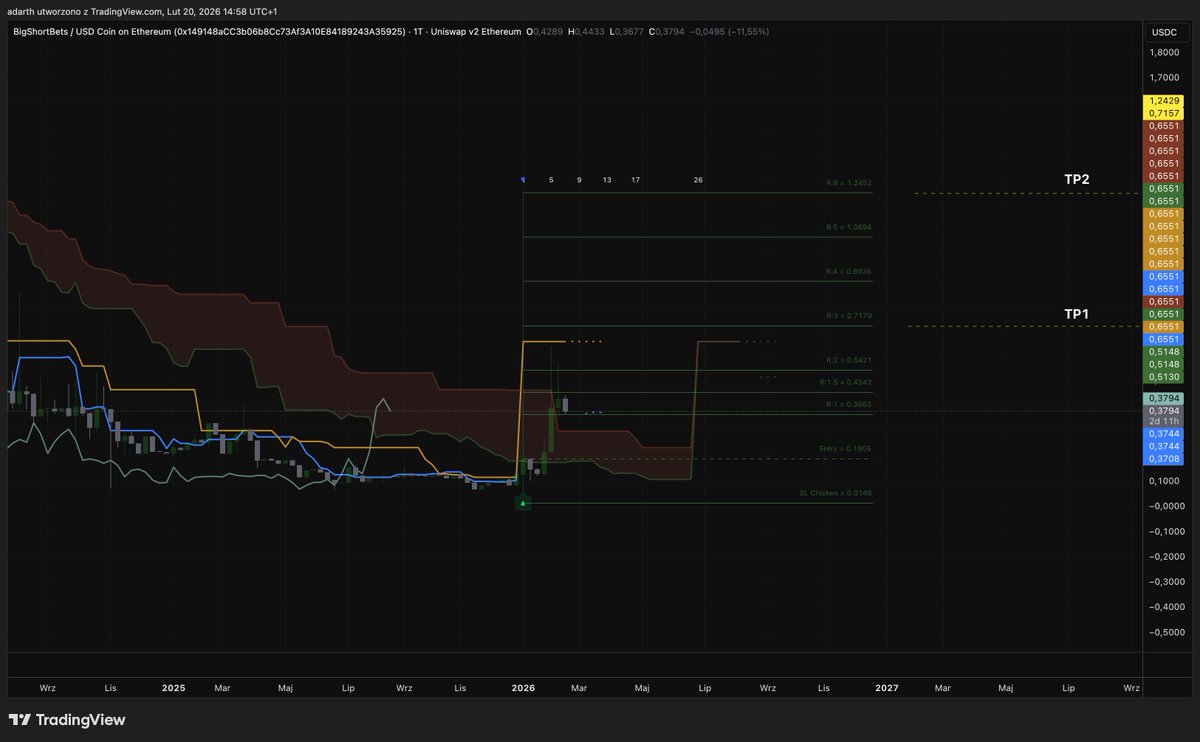This screenshot has width=1200, height=742.
Task: Click the 0,1000 price scale tick
Action: (1163, 481)
